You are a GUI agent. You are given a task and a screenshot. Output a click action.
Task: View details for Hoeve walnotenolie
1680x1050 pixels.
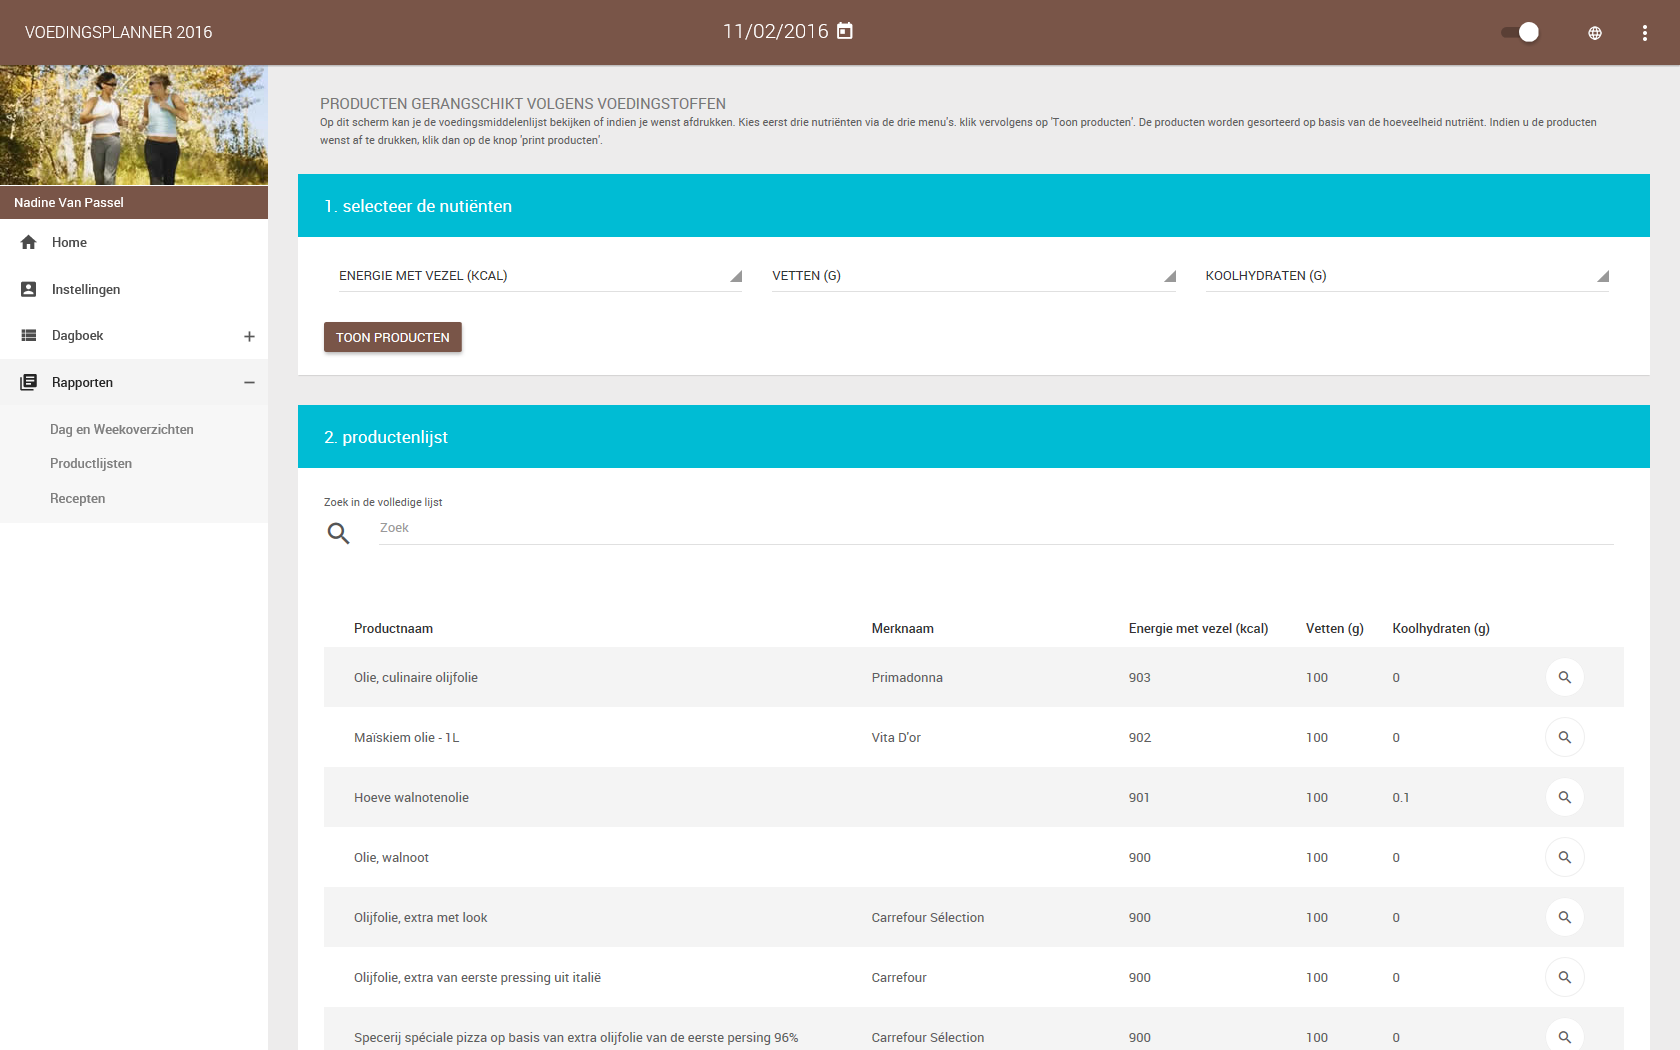[x=1565, y=797]
